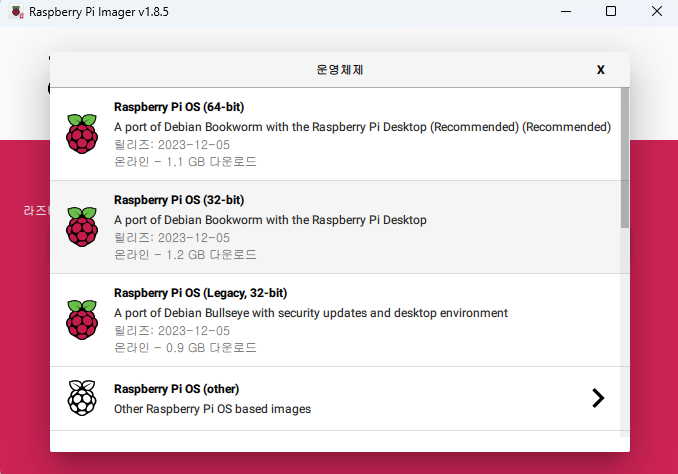Close the 운영체제 dialog with X
This screenshot has height=474, width=678.
[x=601, y=70]
